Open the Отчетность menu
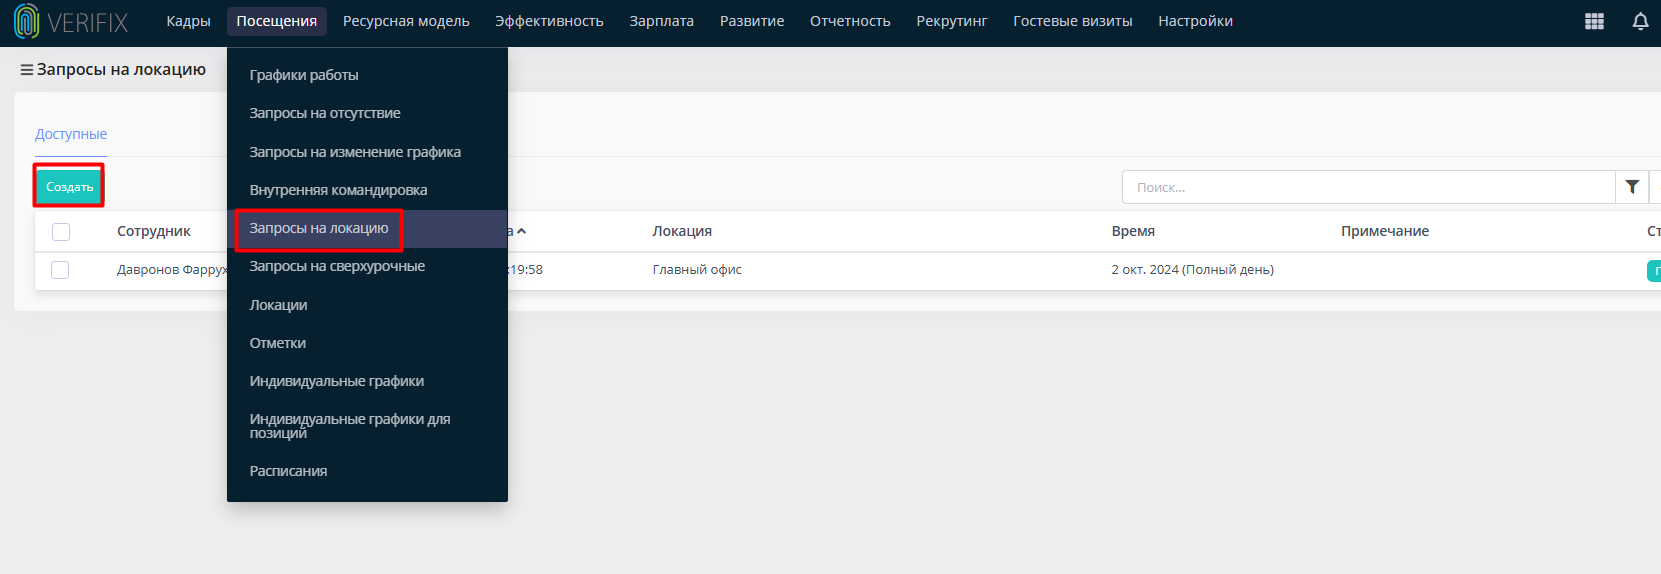This screenshot has height=574, width=1661. [x=850, y=21]
